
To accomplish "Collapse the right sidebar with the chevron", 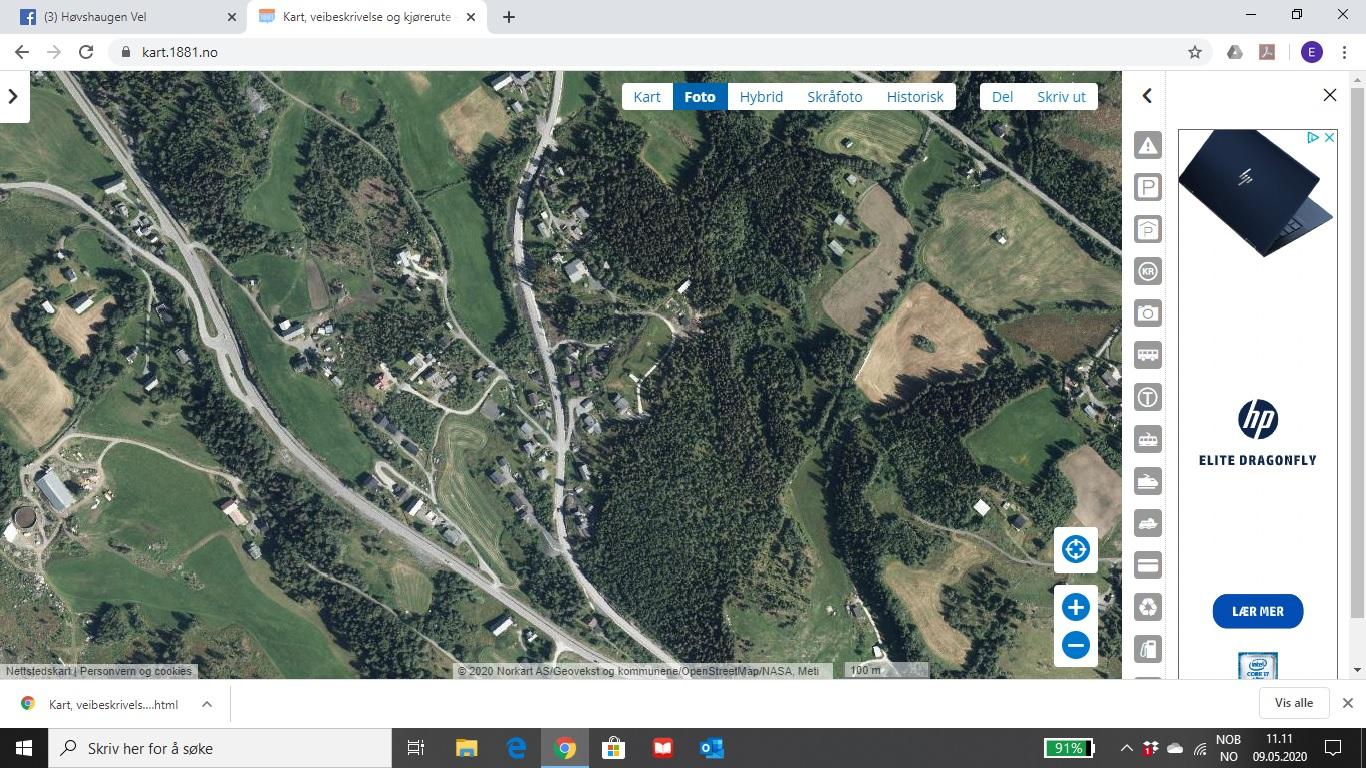I will pos(1147,96).
